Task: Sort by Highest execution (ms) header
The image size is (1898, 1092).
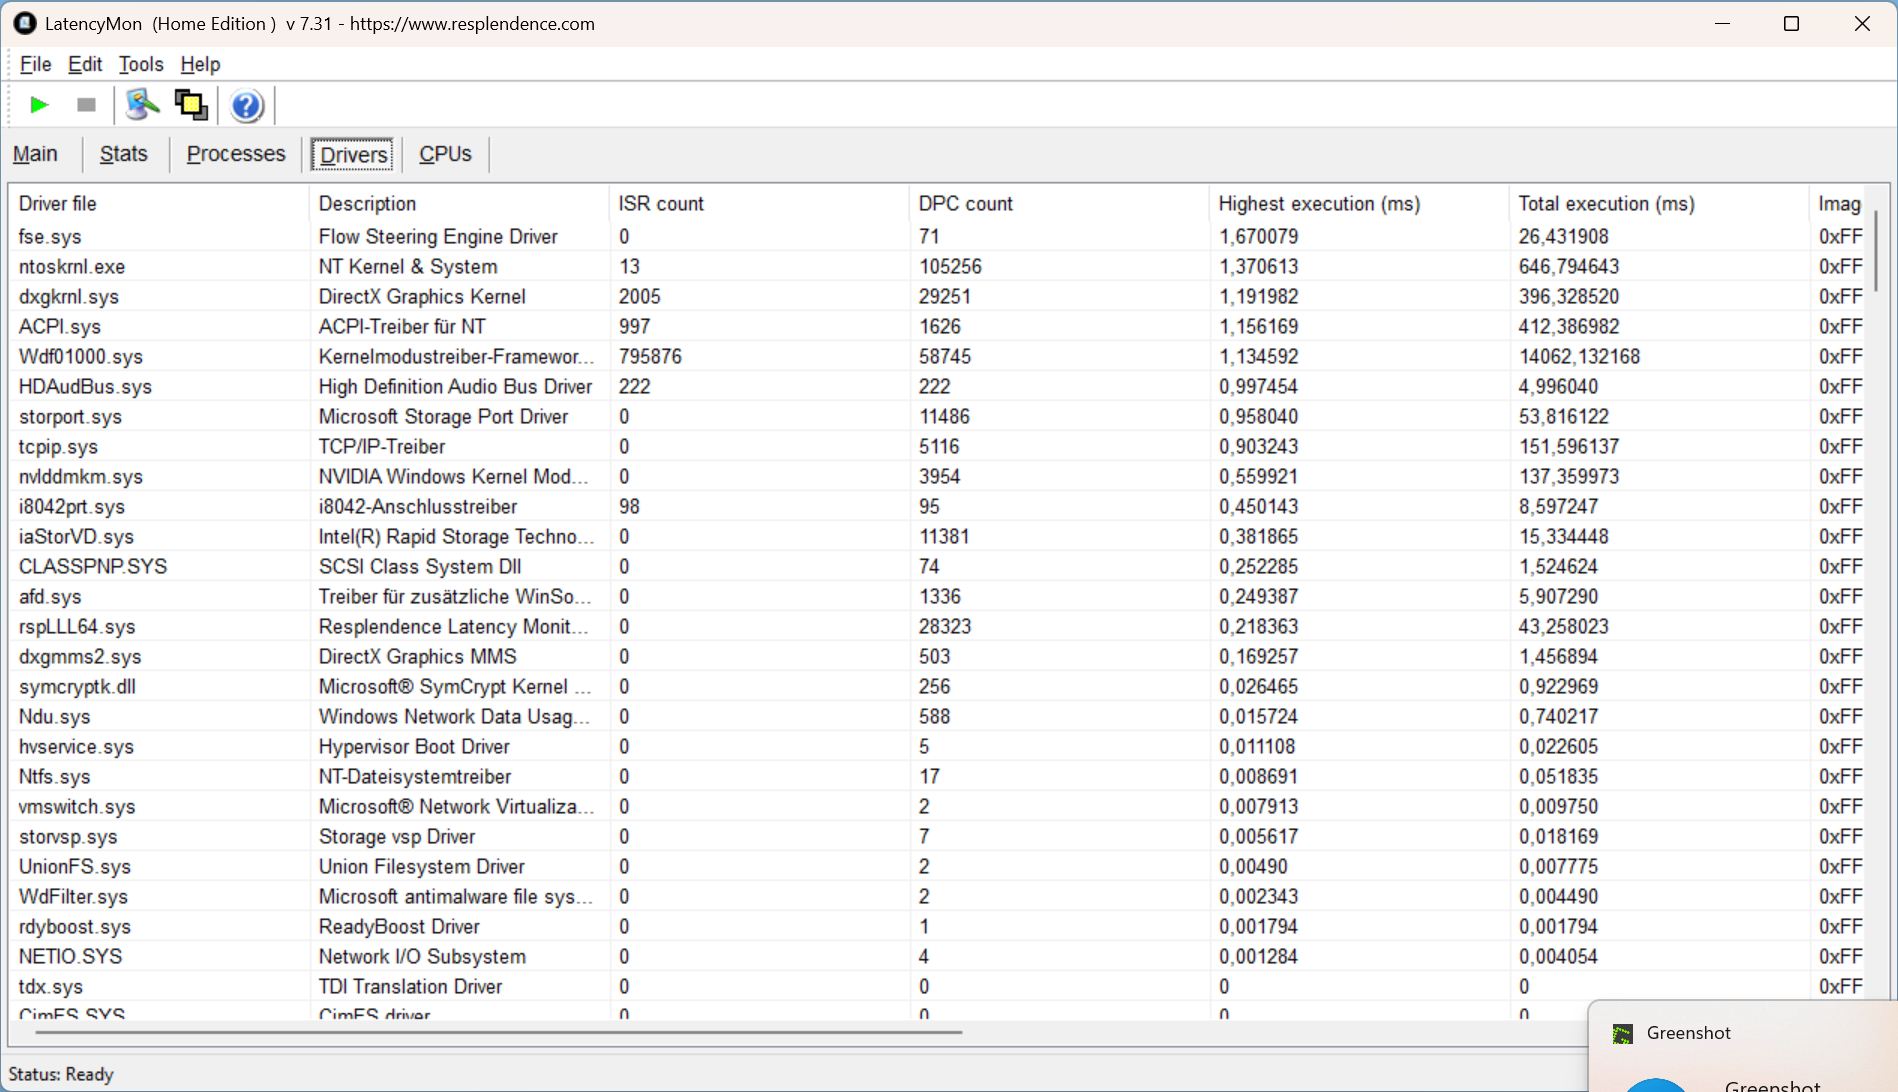Action: click(x=1359, y=204)
